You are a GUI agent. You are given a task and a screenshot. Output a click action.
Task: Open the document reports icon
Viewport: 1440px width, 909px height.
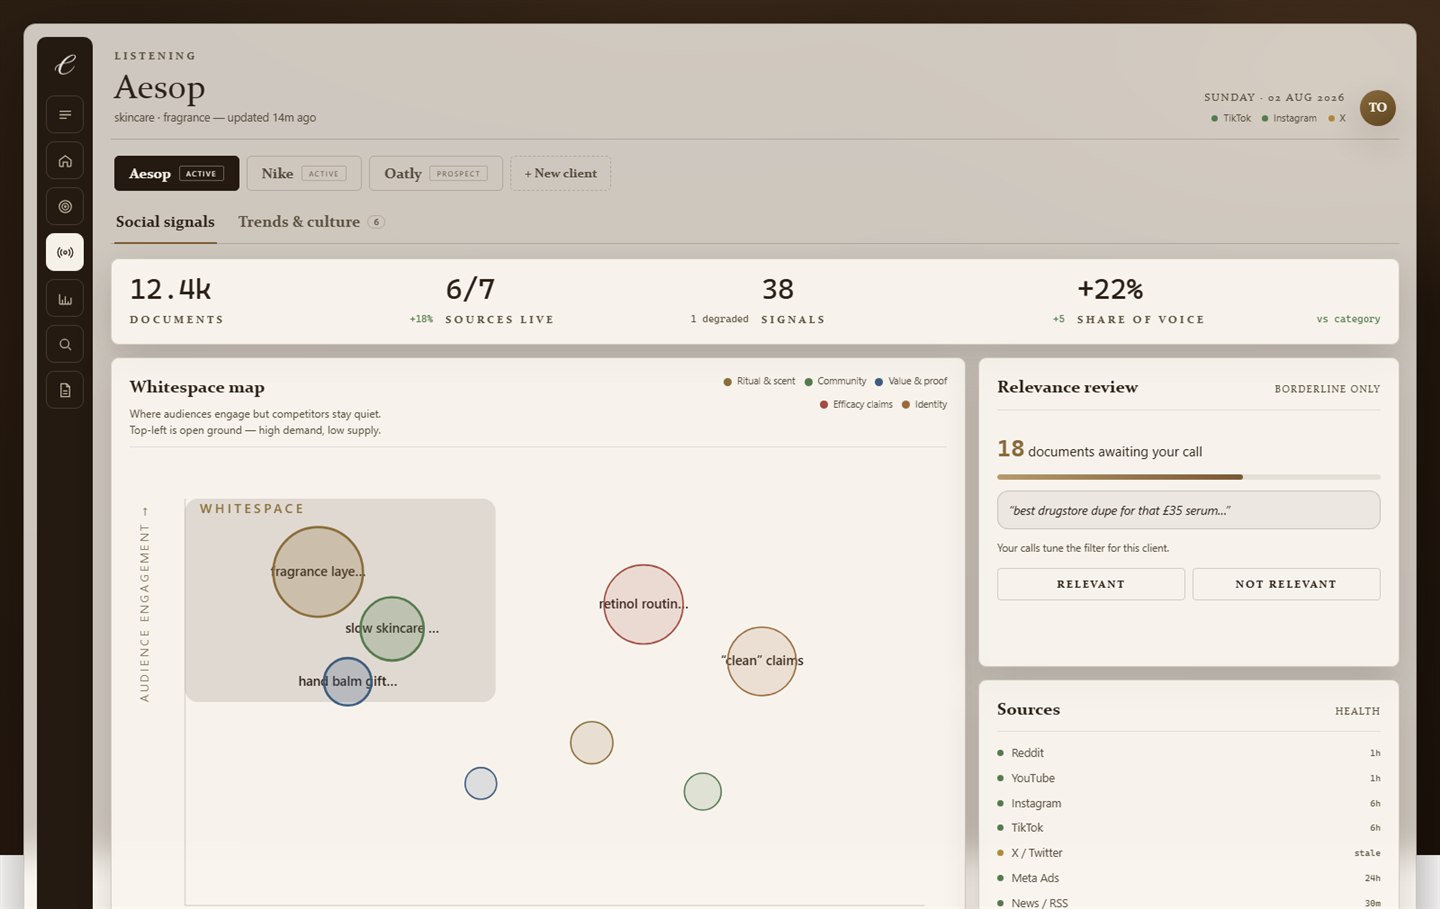[x=65, y=390]
